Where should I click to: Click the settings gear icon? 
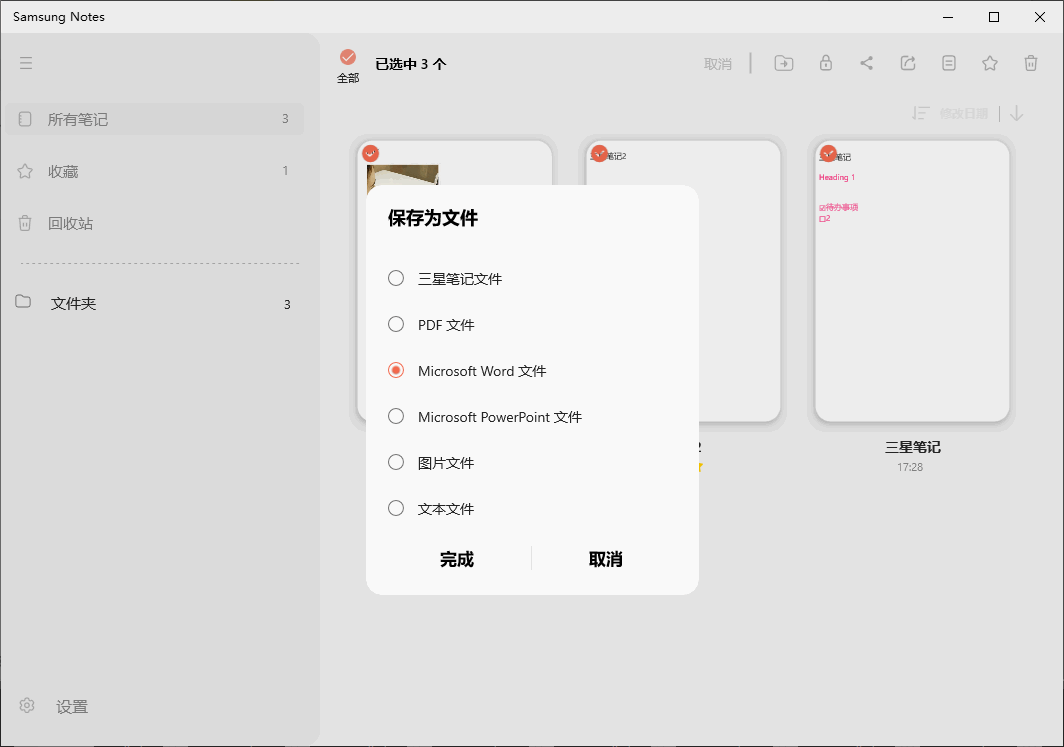pyautogui.click(x=26, y=706)
